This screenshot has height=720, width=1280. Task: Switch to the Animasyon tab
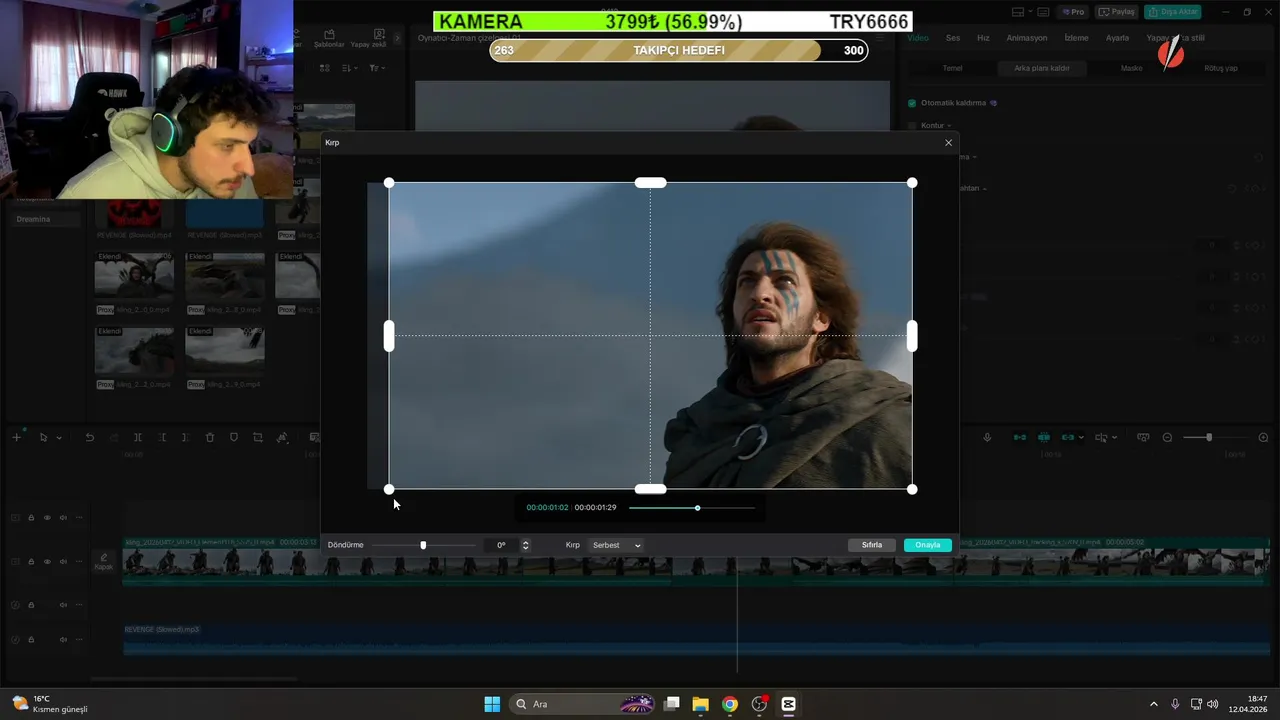(1027, 38)
